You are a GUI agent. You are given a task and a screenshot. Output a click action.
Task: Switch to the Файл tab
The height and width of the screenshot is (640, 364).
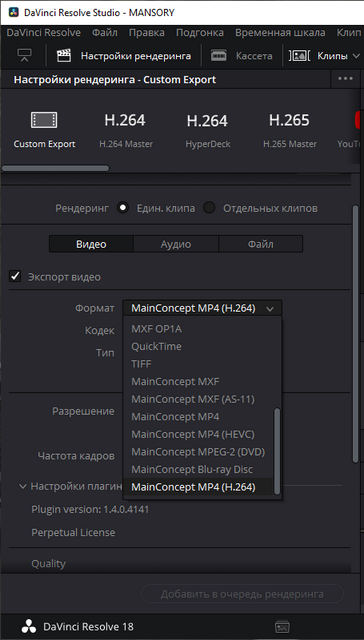pos(260,244)
